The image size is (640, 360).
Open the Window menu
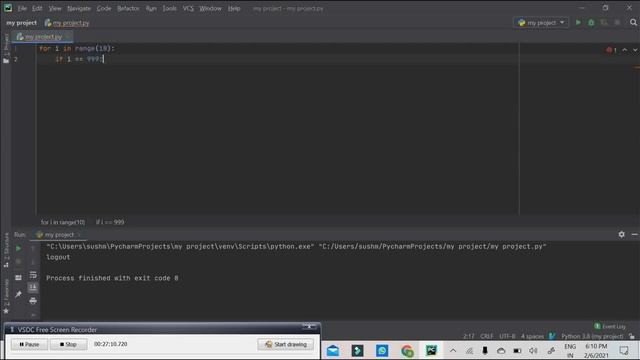tap(210, 8)
